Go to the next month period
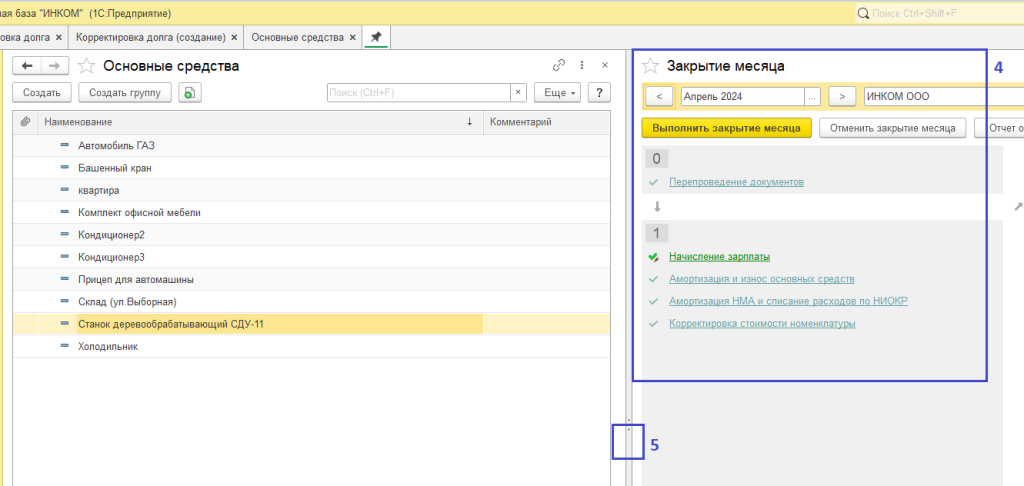 point(843,96)
